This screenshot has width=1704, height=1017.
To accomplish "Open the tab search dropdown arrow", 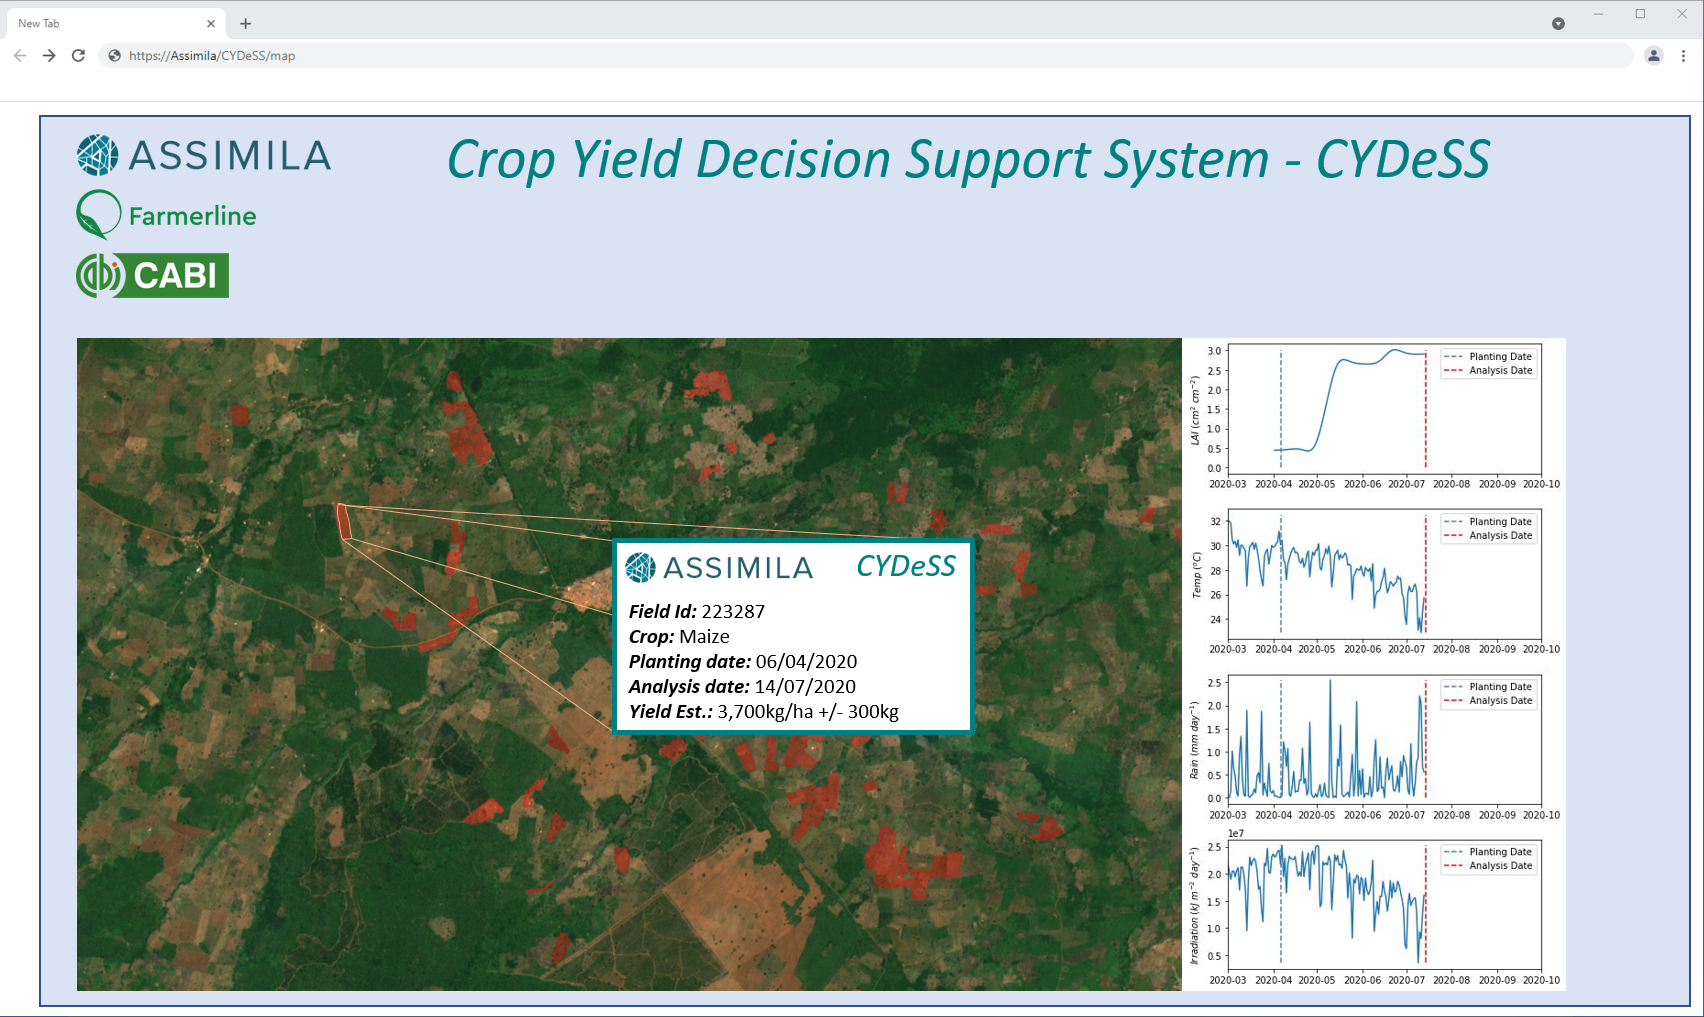I will tap(1558, 23).
